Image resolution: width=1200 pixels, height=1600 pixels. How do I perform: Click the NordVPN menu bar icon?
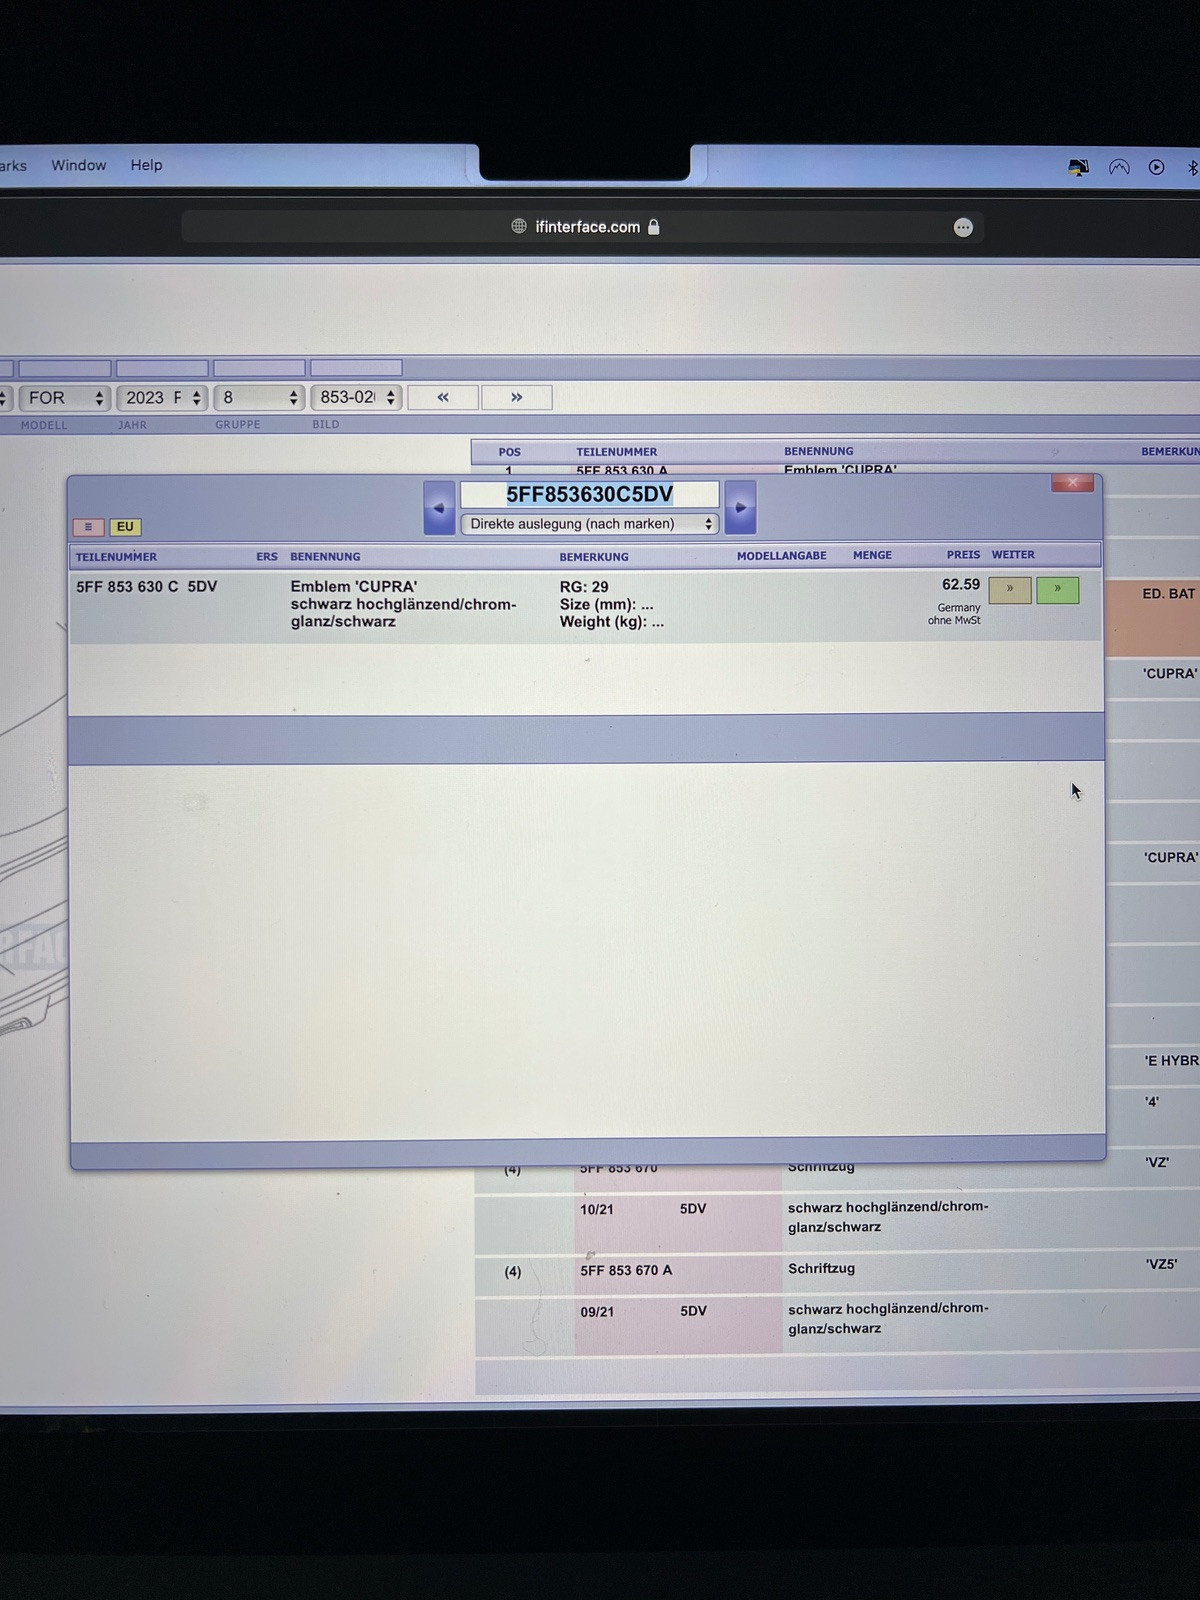(1119, 168)
